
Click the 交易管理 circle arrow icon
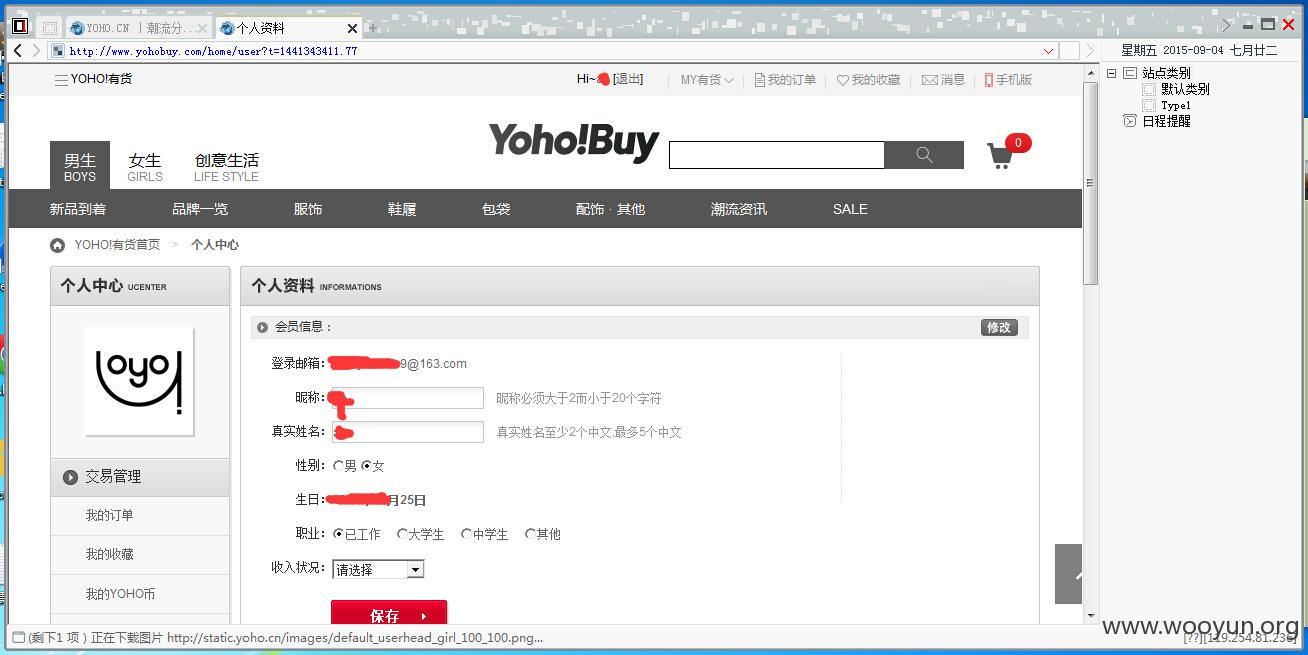(70, 477)
